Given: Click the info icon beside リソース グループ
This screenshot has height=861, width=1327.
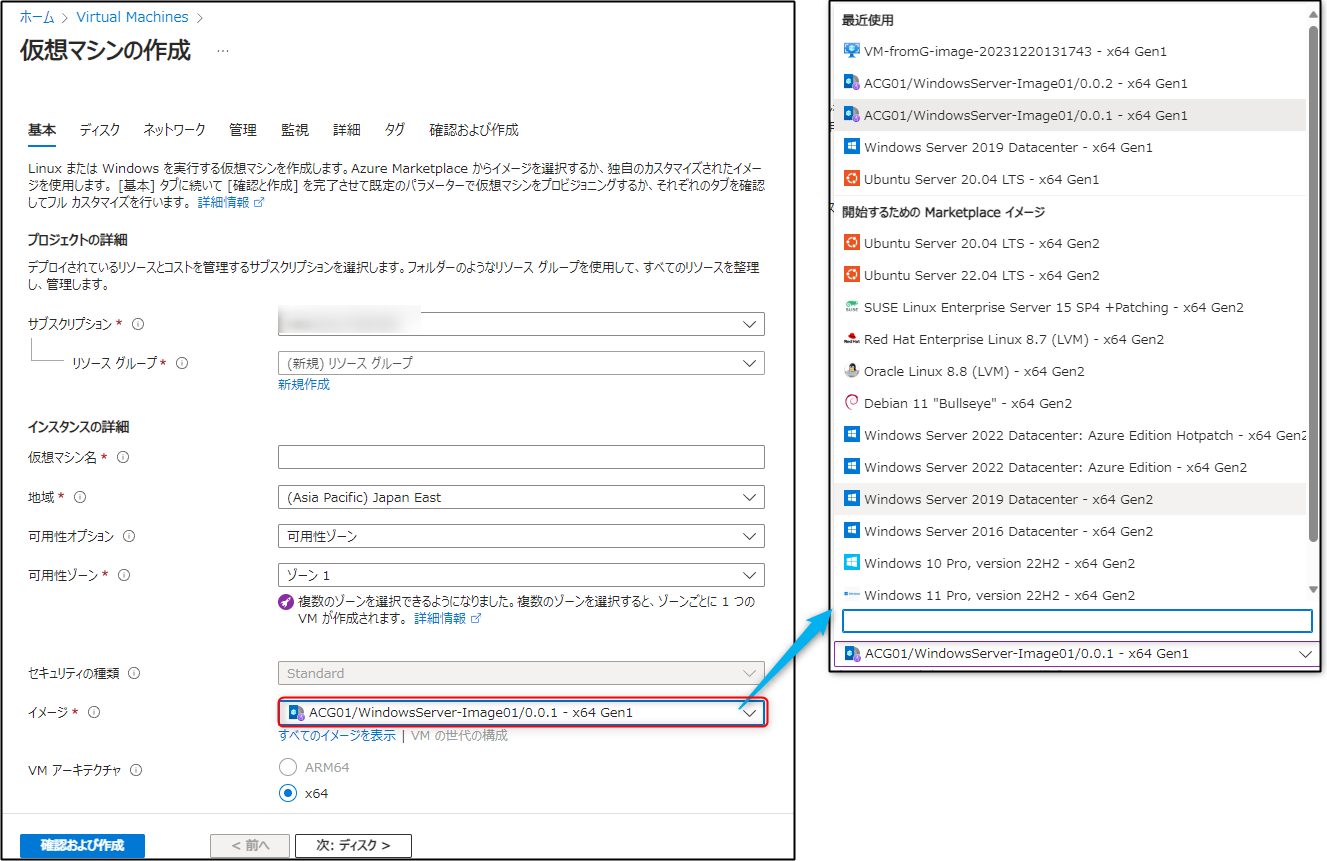Looking at the screenshot, I should pyautogui.click(x=182, y=363).
